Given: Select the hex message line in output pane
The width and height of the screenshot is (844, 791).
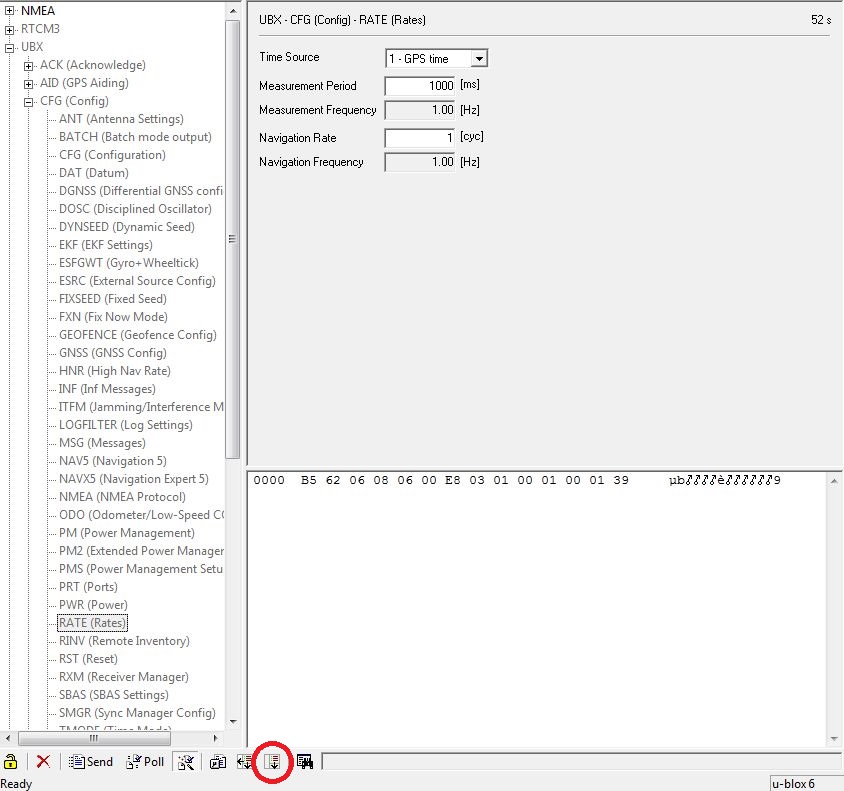Looking at the screenshot, I should click(x=450, y=480).
